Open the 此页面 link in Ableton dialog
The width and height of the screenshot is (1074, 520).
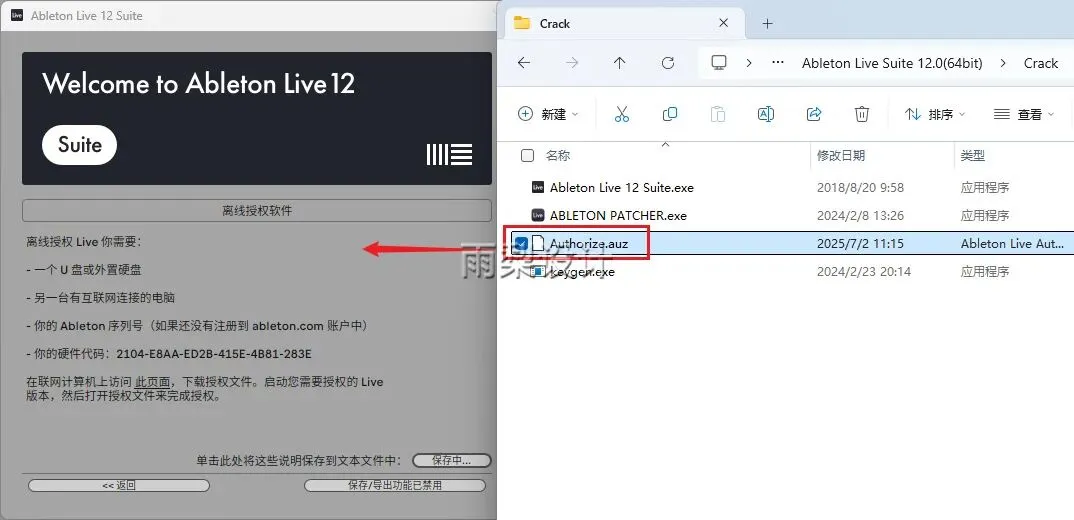pos(152,382)
